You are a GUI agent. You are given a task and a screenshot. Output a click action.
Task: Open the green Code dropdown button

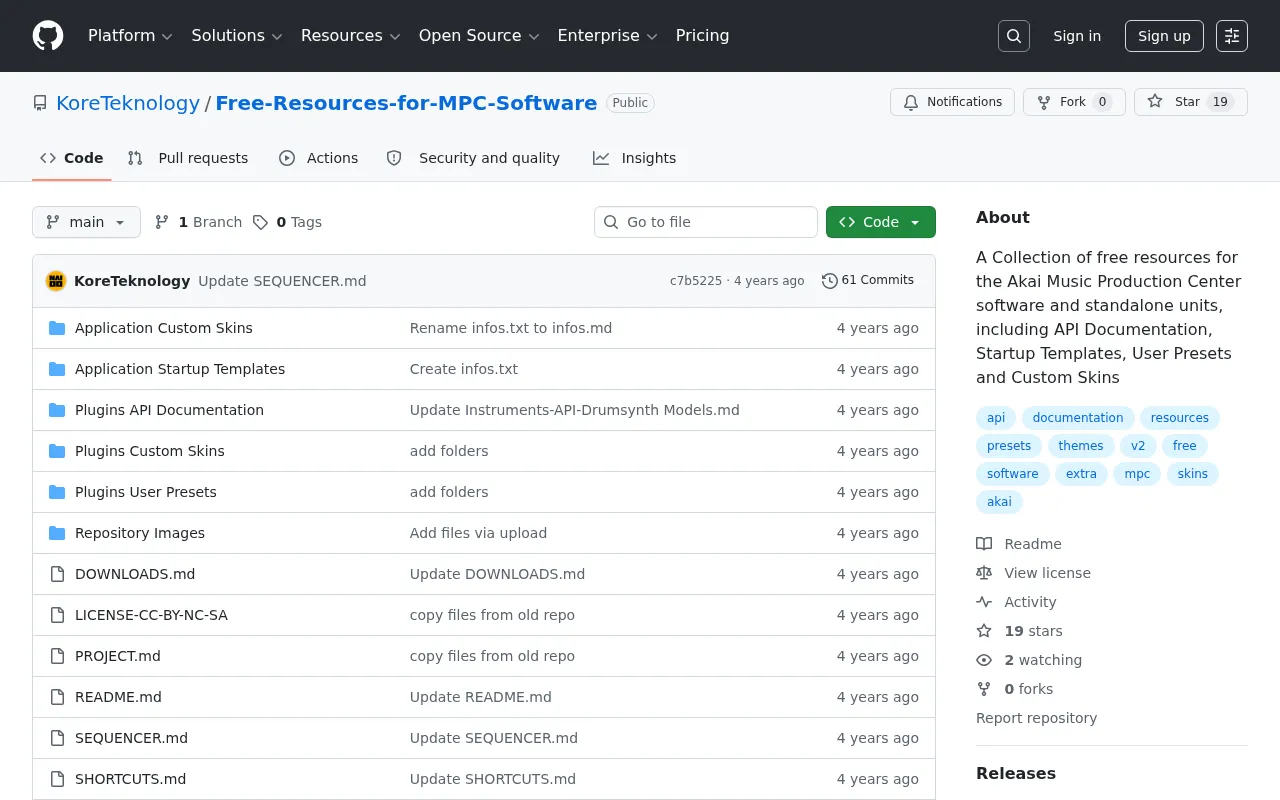pyautogui.click(x=881, y=222)
